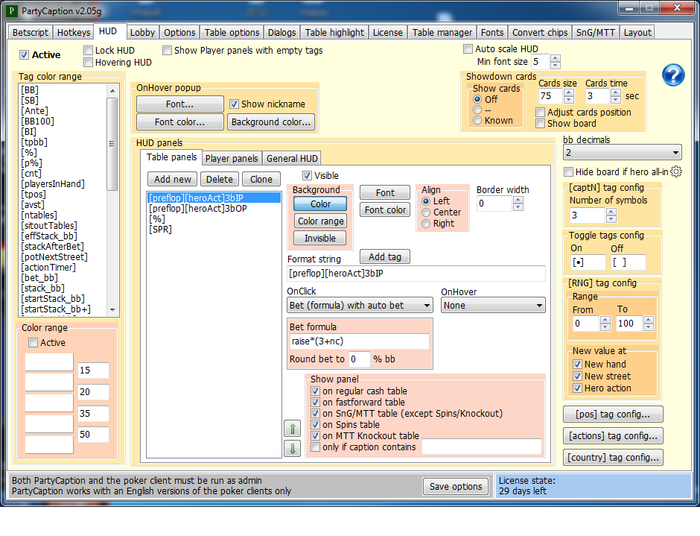700x536 pixels.
Task: Open the bb decimals dropdown
Action: click(x=622, y=153)
